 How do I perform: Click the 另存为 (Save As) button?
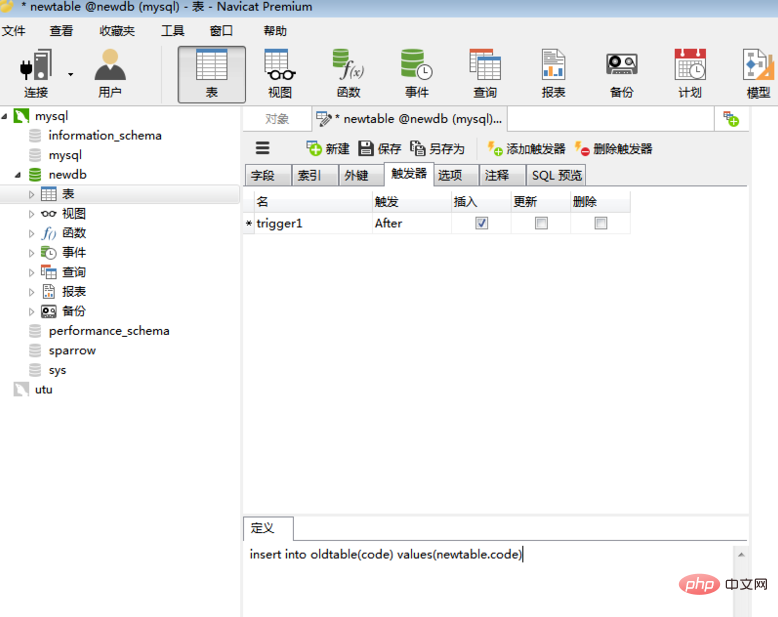pyautogui.click(x=437, y=148)
